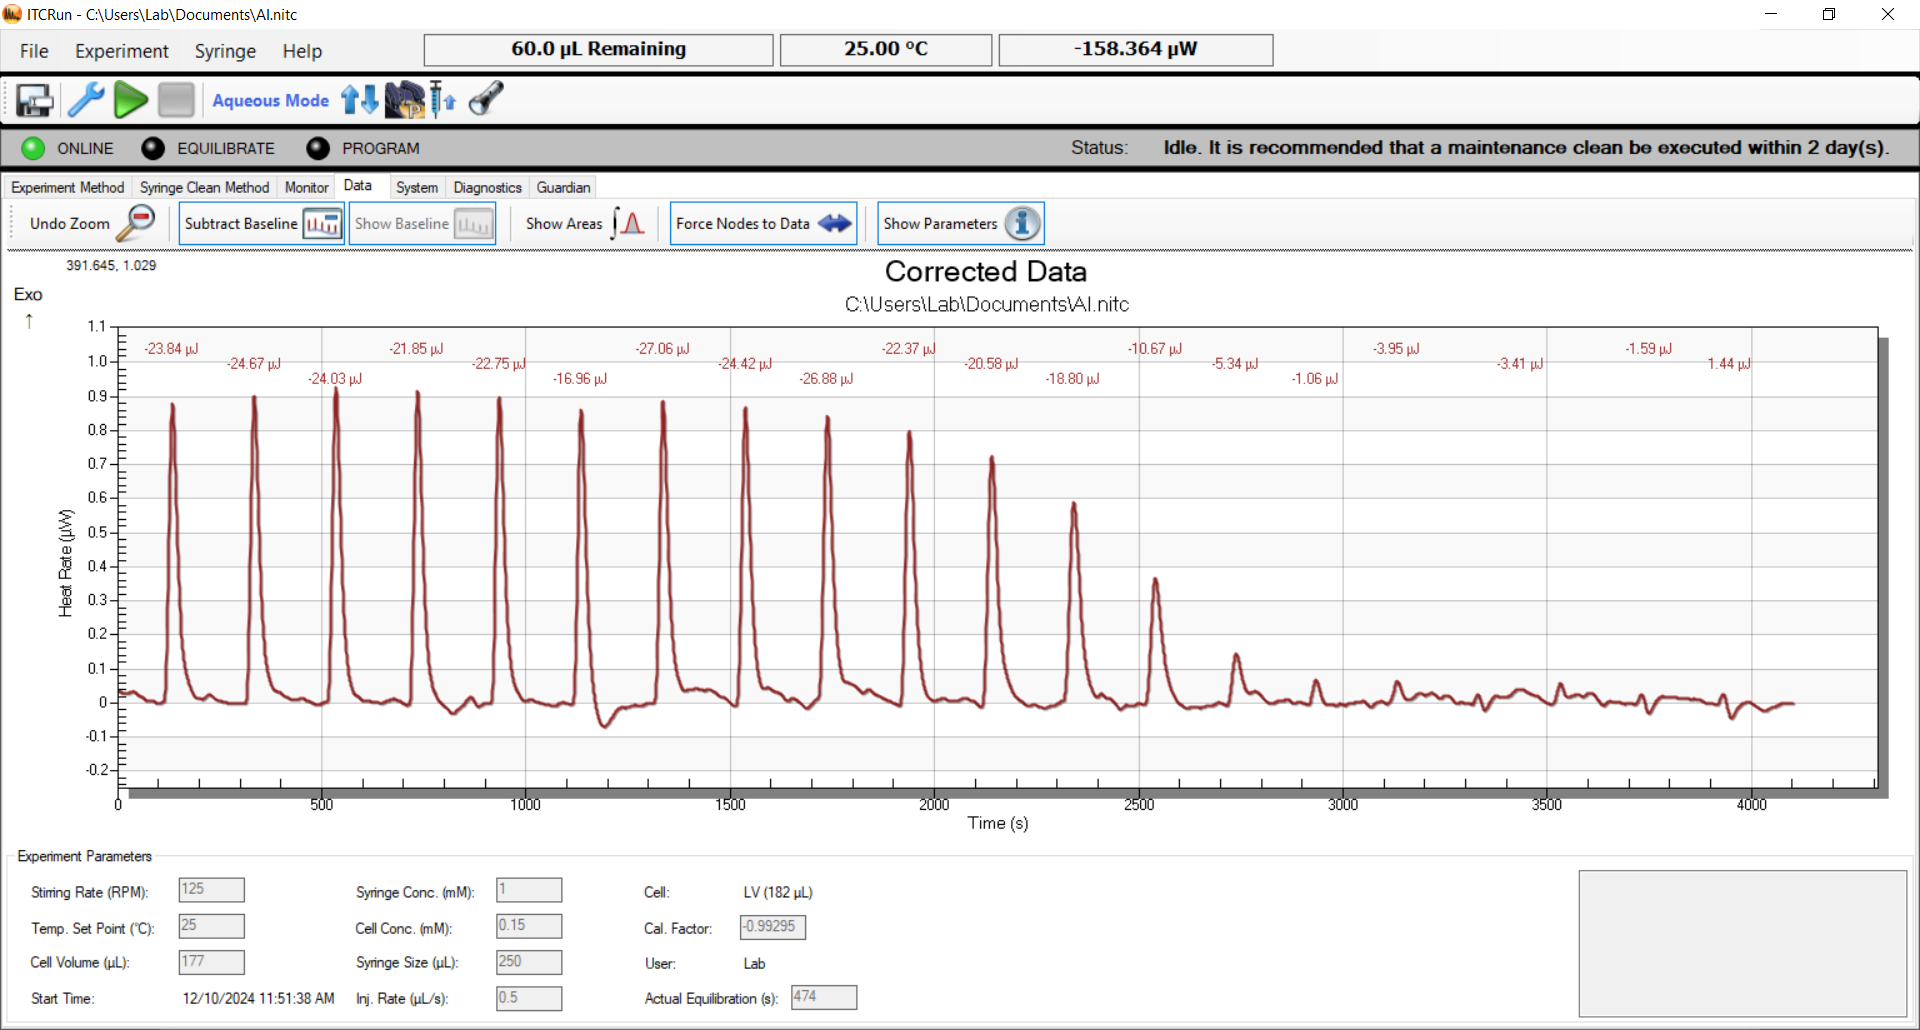Click the Undo Zoom magnifier icon
The width and height of the screenshot is (1920, 1030).
(x=135, y=223)
